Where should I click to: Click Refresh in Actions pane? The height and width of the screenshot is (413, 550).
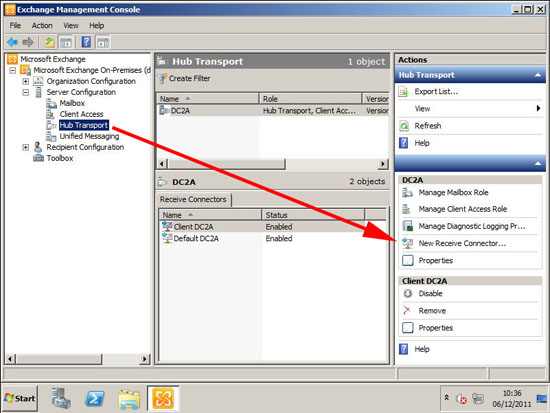[428, 126]
